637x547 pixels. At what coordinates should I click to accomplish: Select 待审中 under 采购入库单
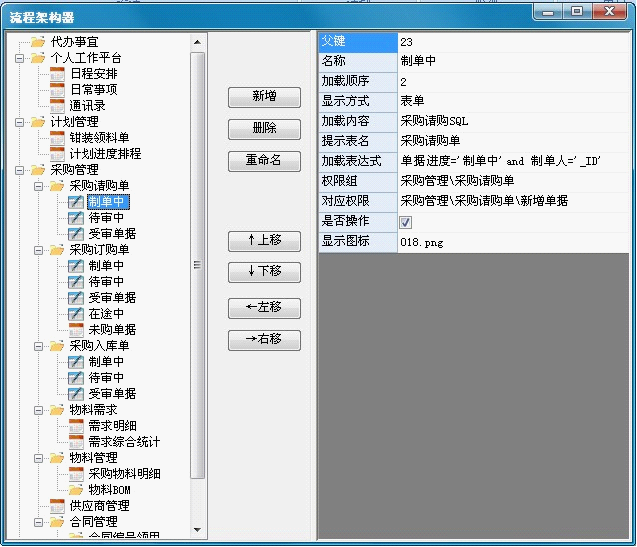point(106,378)
